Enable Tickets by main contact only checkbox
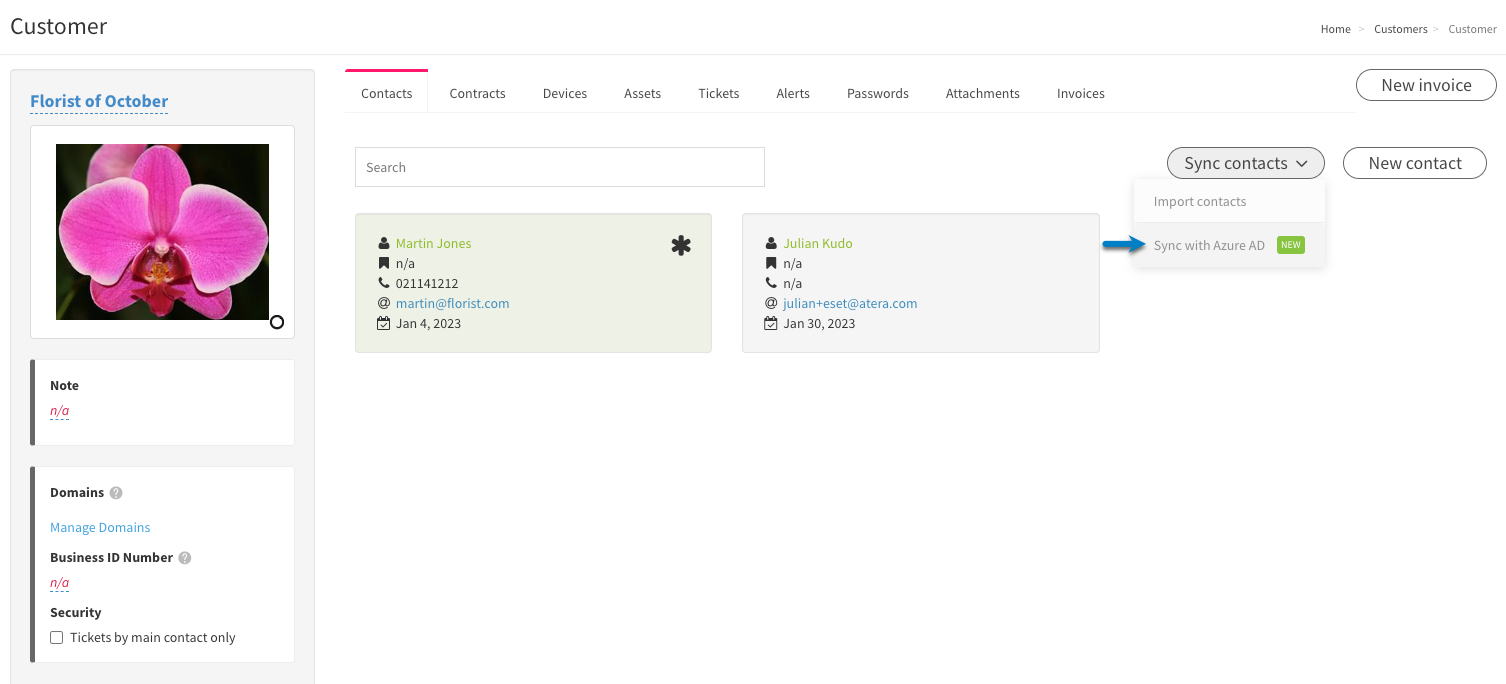The image size is (1506, 684). point(57,638)
